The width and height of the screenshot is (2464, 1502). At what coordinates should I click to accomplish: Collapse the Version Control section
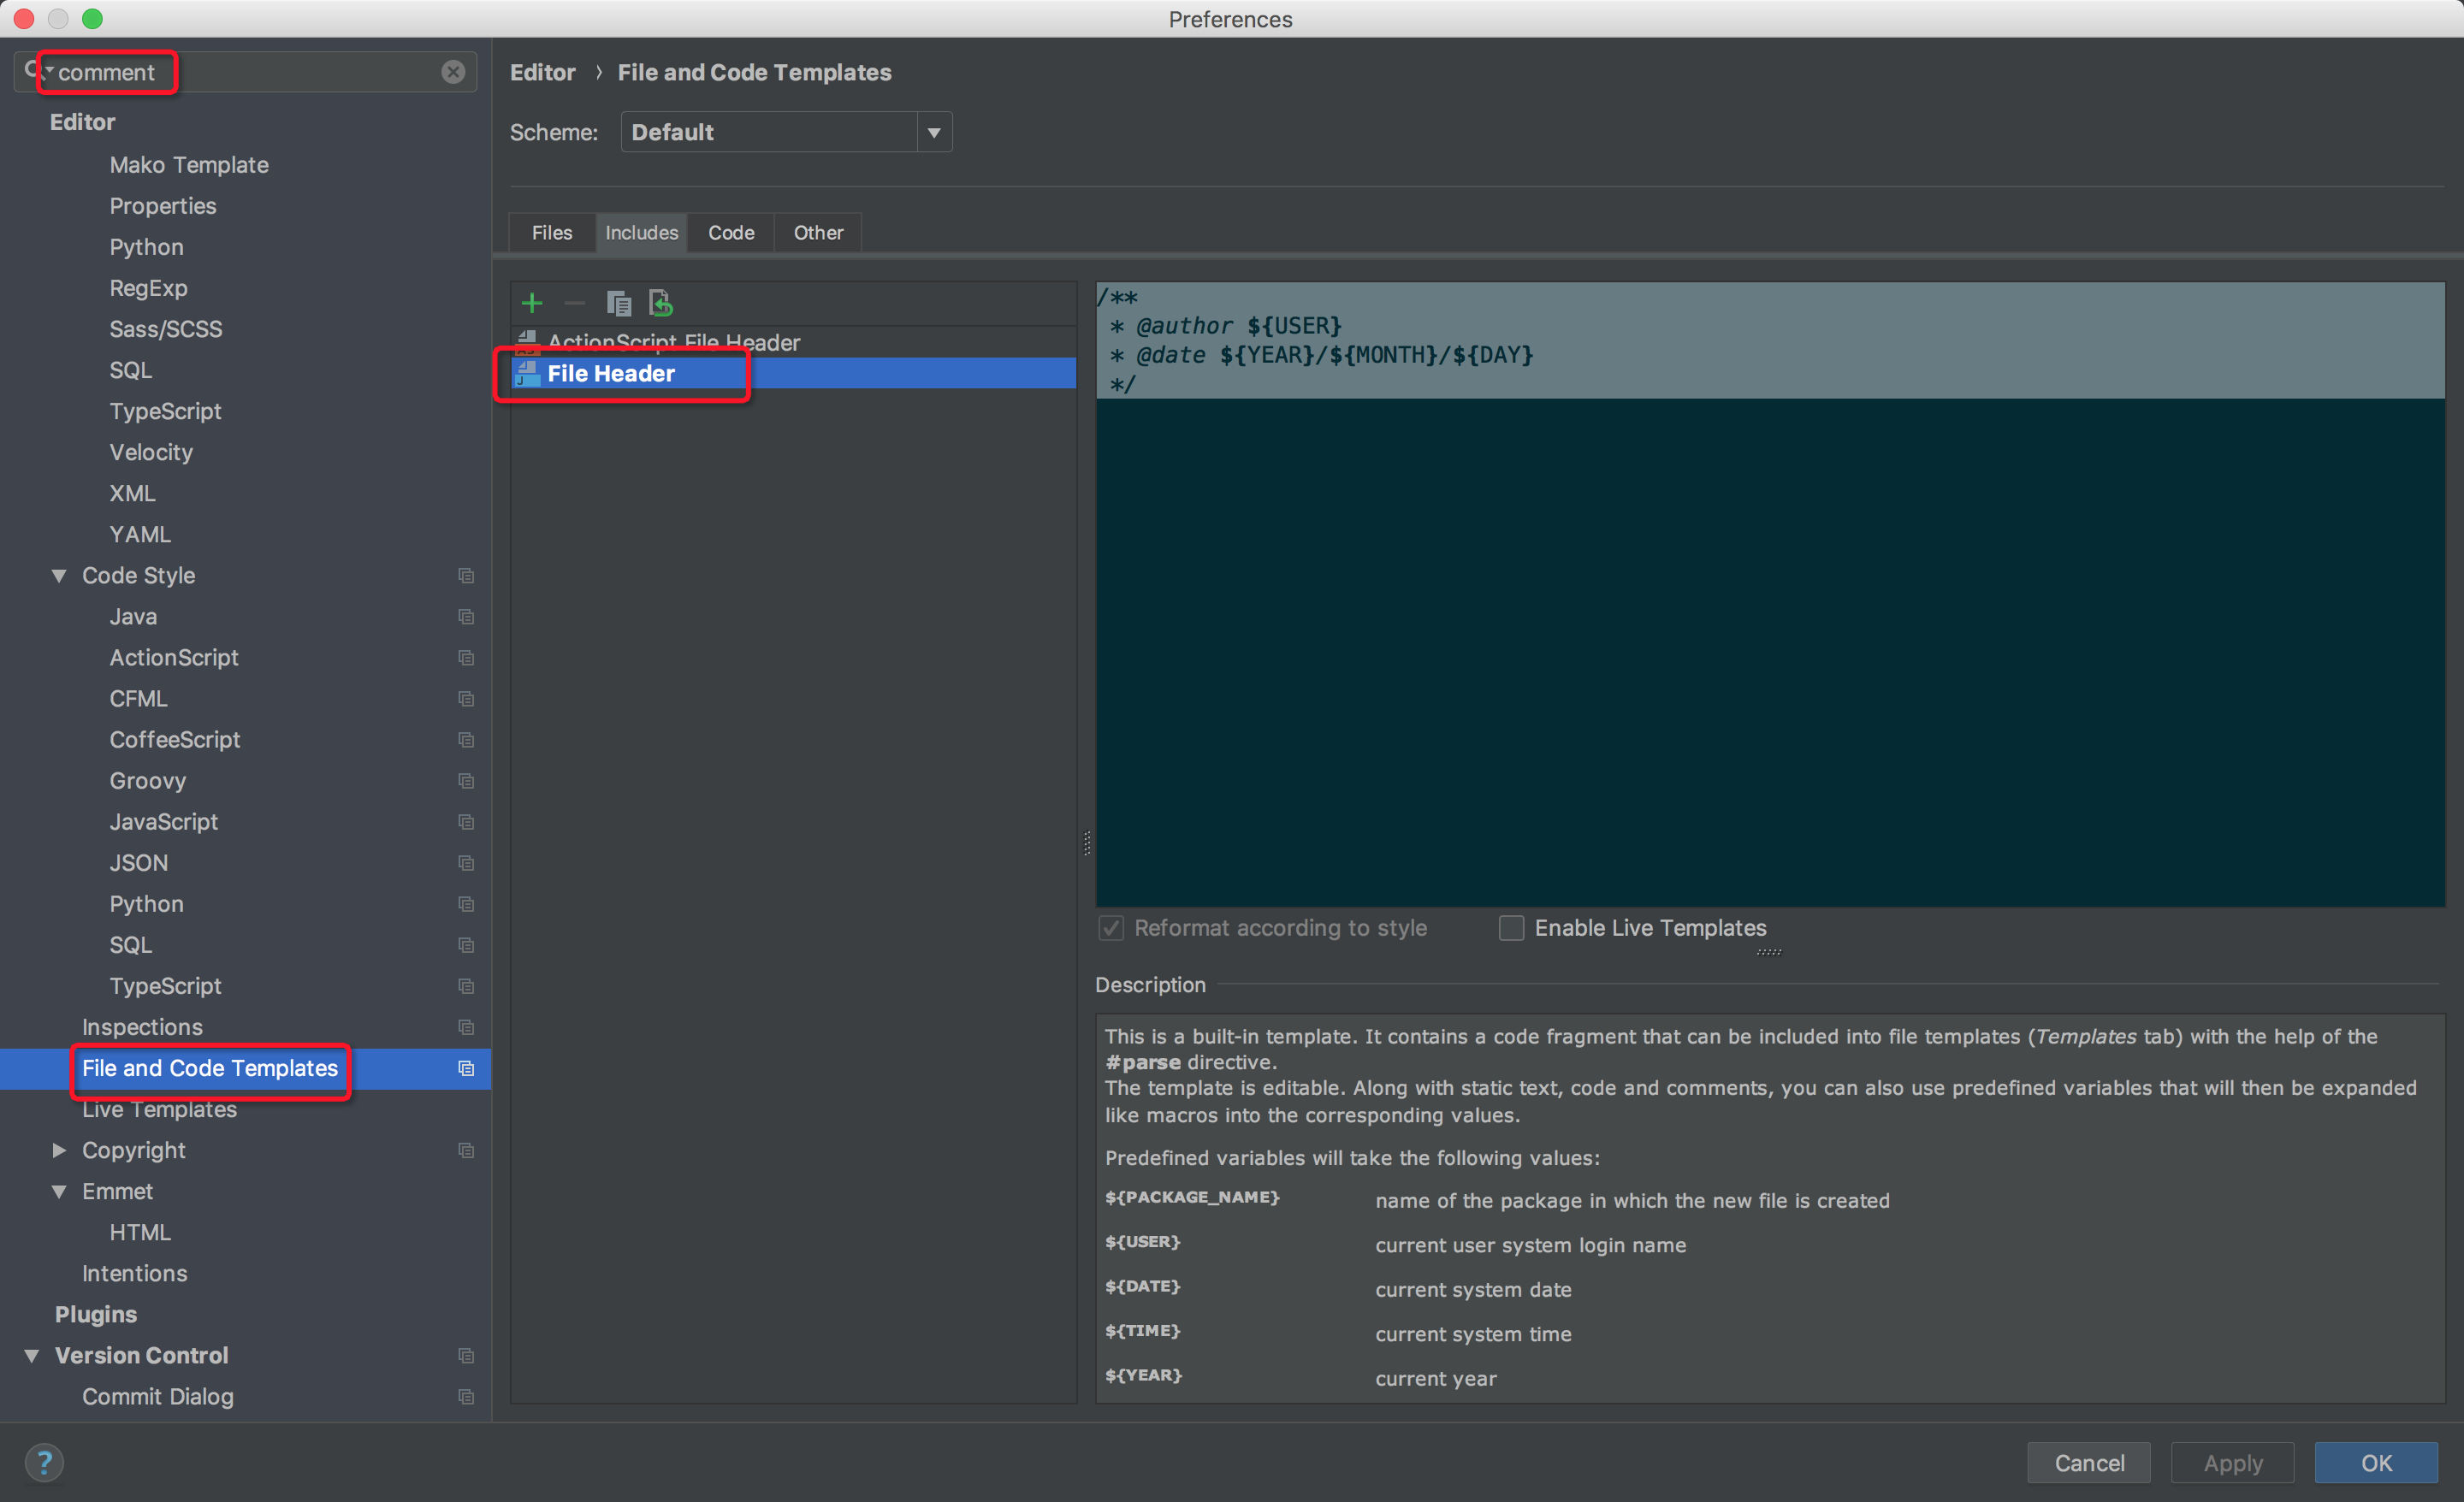(32, 1355)
